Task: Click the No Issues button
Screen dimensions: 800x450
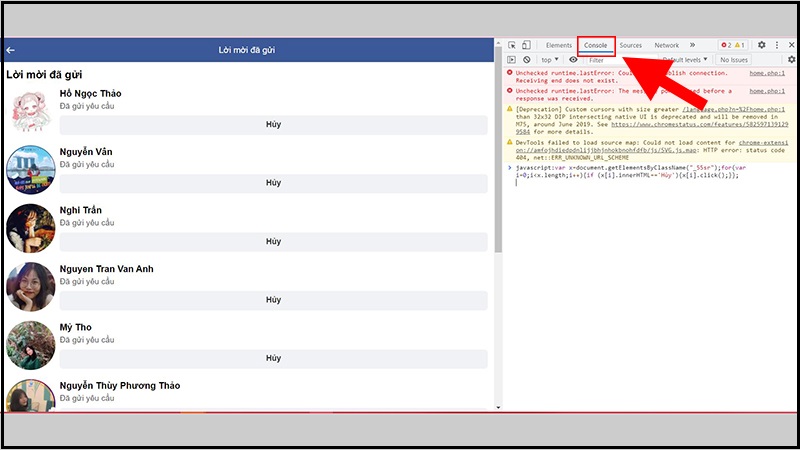Action: click(736, 60)
